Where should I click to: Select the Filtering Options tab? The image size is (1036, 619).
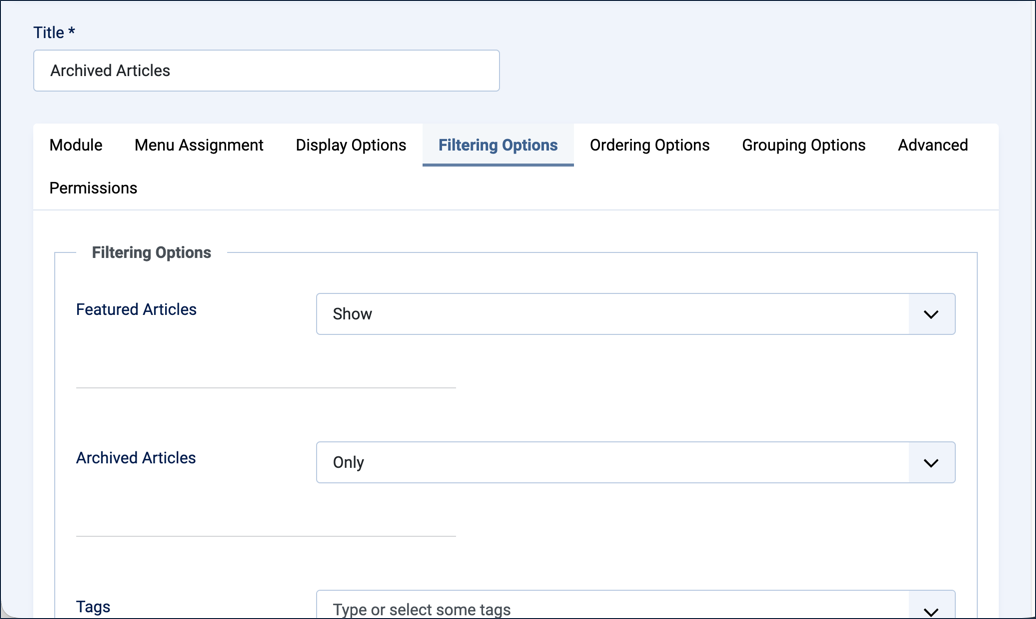point(498,145)
